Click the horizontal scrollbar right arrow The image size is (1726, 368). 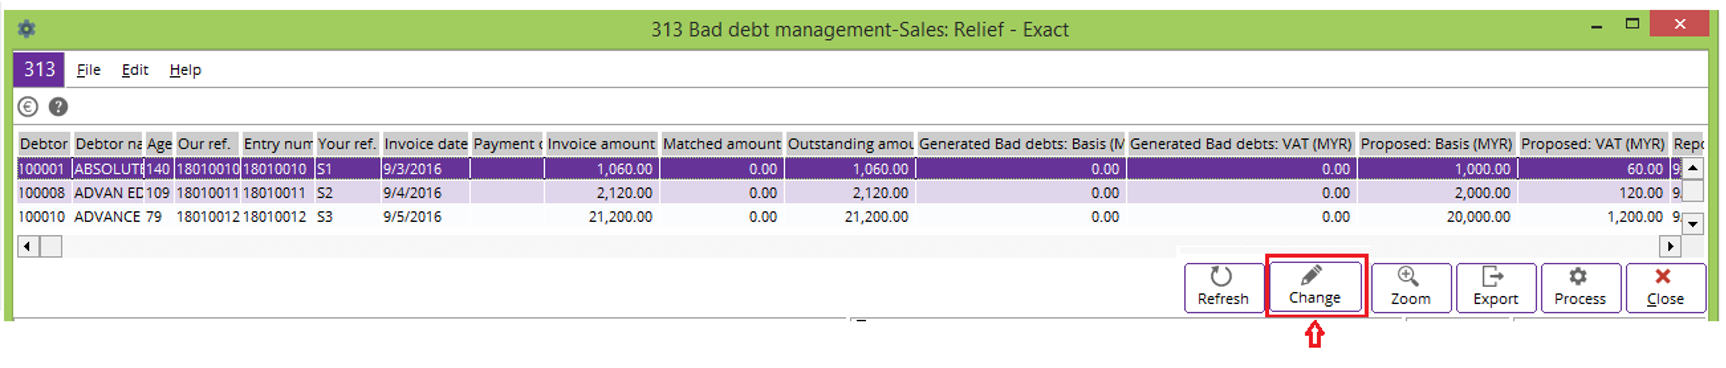click(x=1669, y=246)
